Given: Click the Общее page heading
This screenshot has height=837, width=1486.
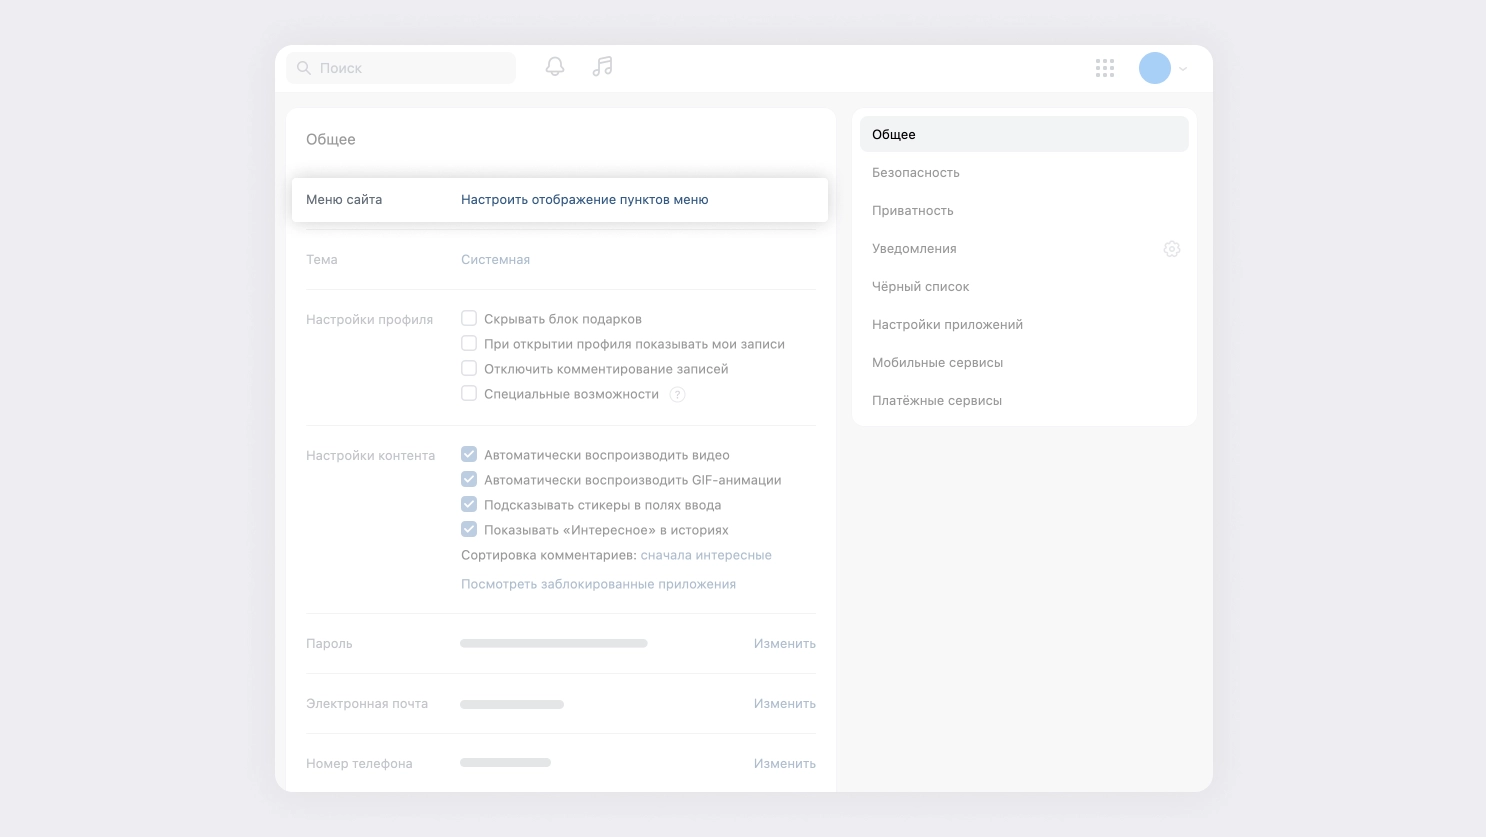Looking at the screenshot, I should click(x=331, y=139).
